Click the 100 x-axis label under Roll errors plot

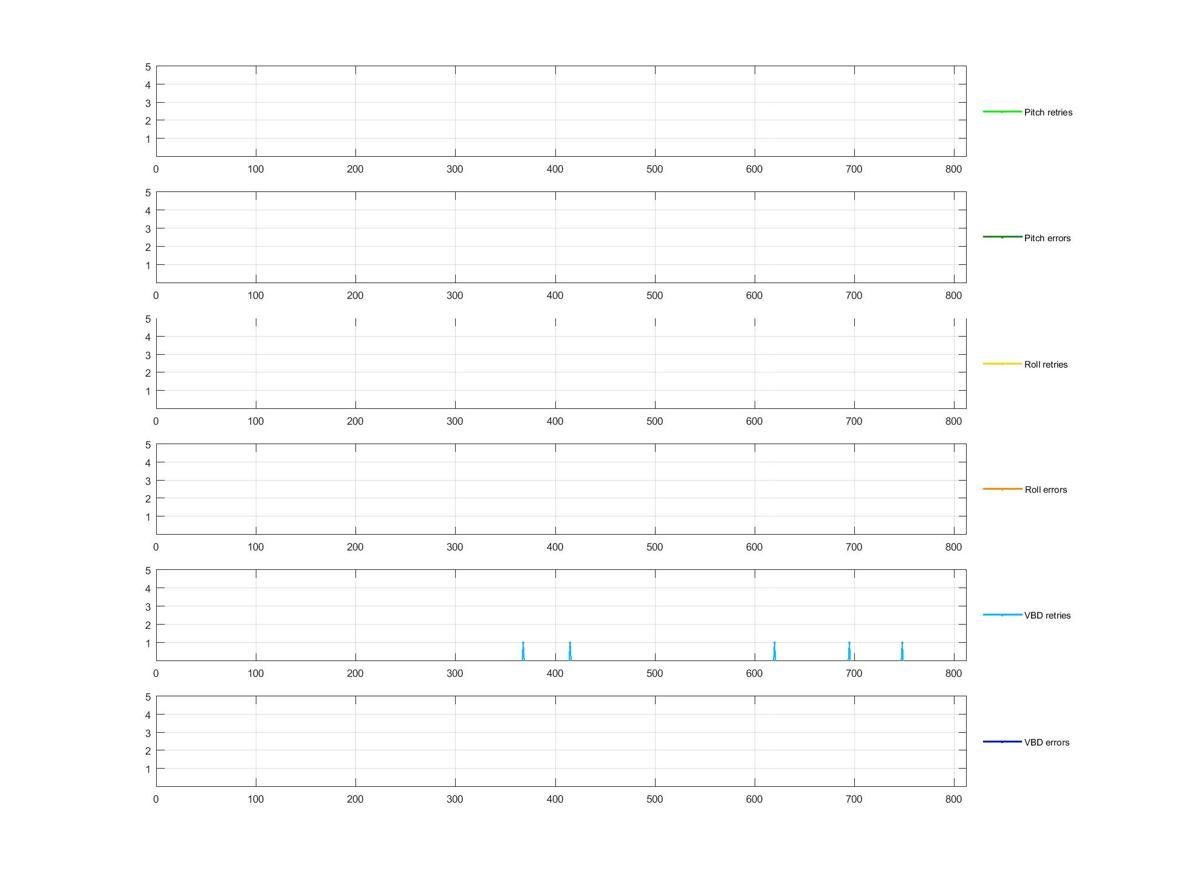tap(256, 548)
